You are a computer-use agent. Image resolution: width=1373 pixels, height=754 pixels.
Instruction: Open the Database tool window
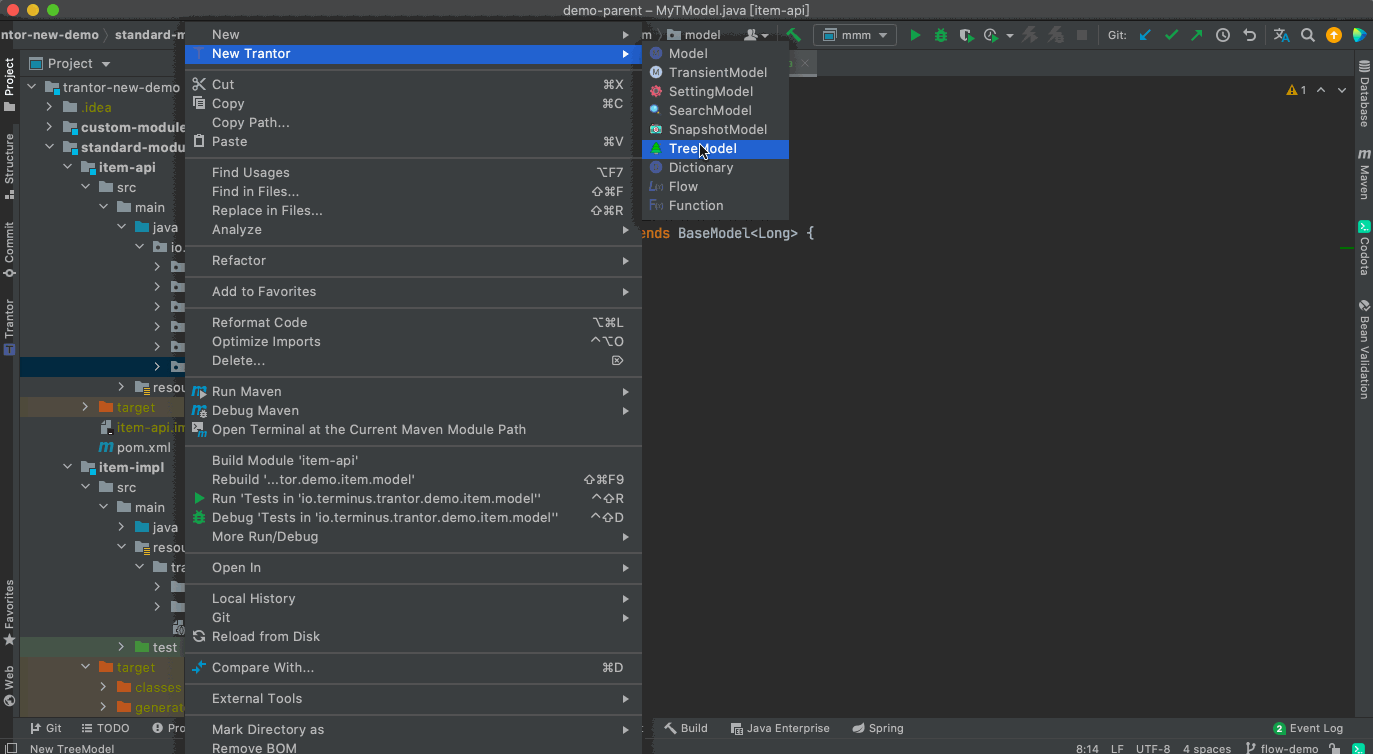[1364, 92]
